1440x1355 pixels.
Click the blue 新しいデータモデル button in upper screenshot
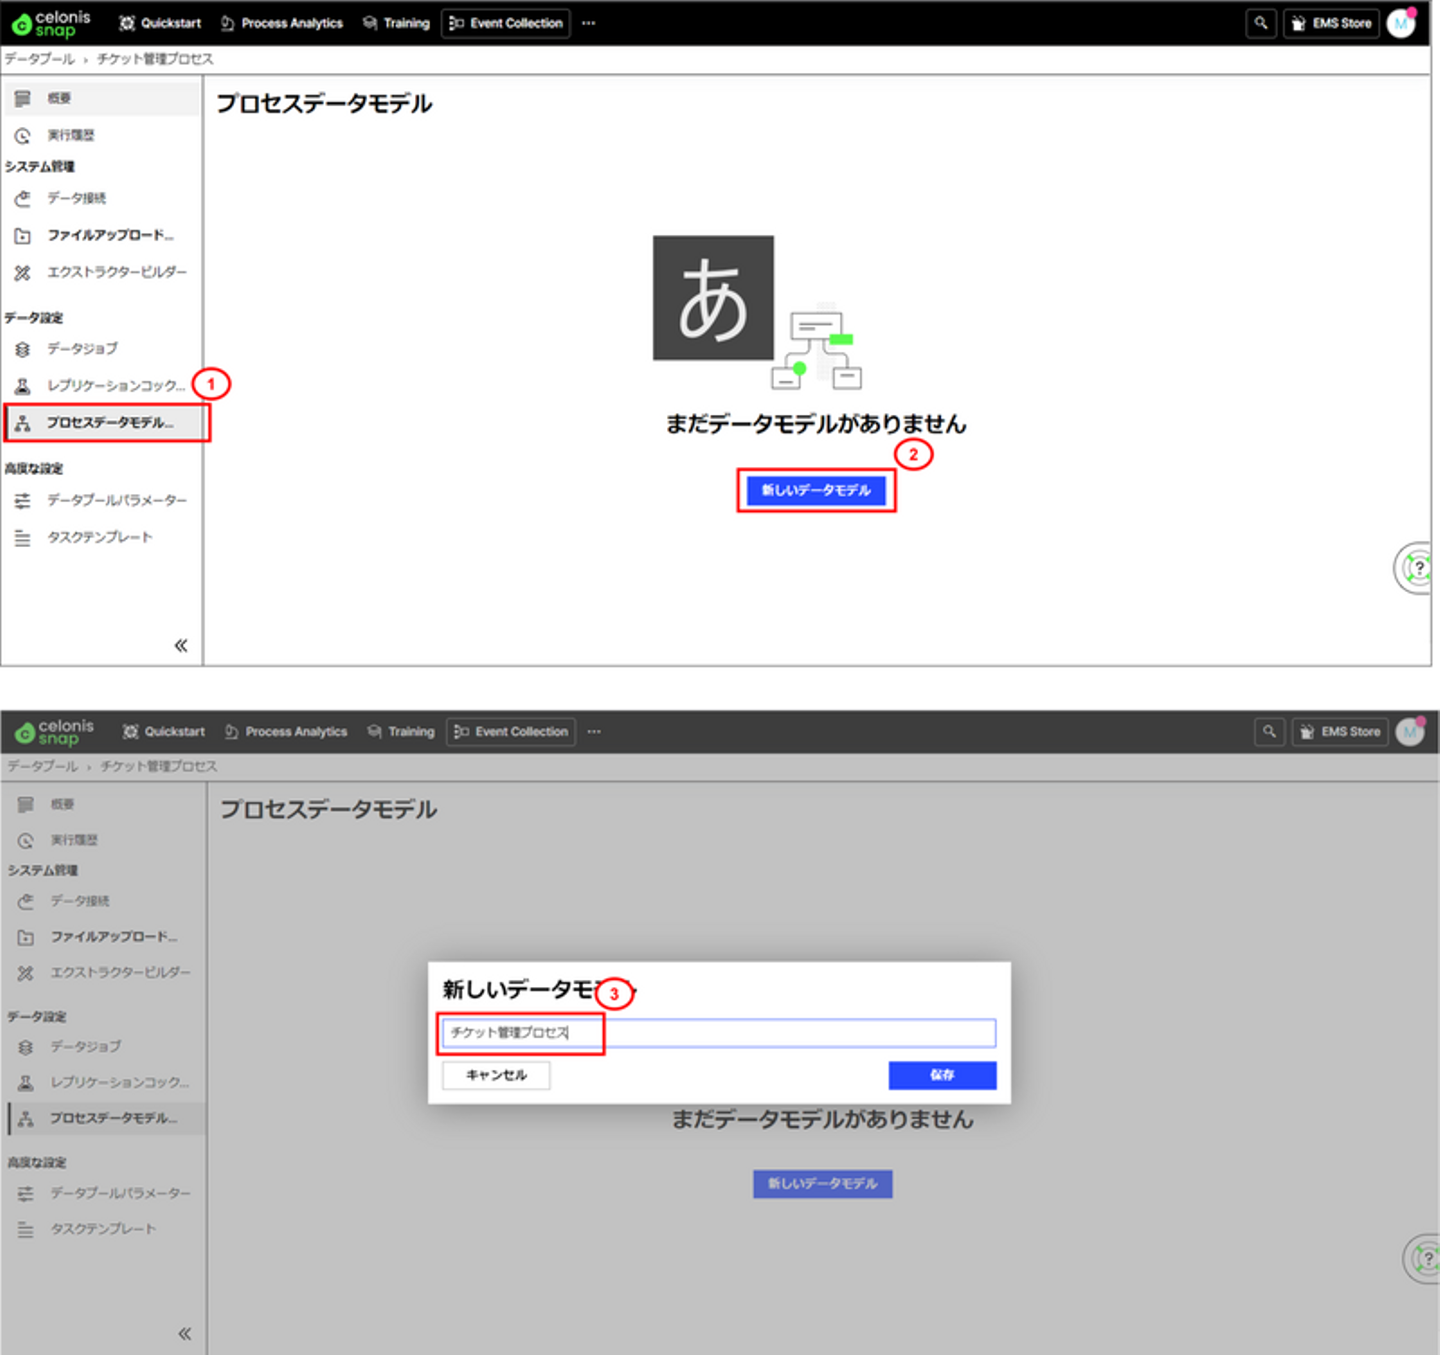(816, 490)
